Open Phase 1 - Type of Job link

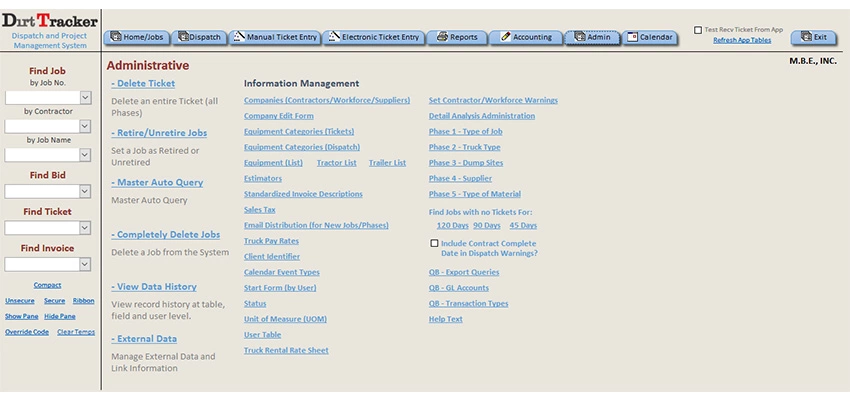coord(466,132)
